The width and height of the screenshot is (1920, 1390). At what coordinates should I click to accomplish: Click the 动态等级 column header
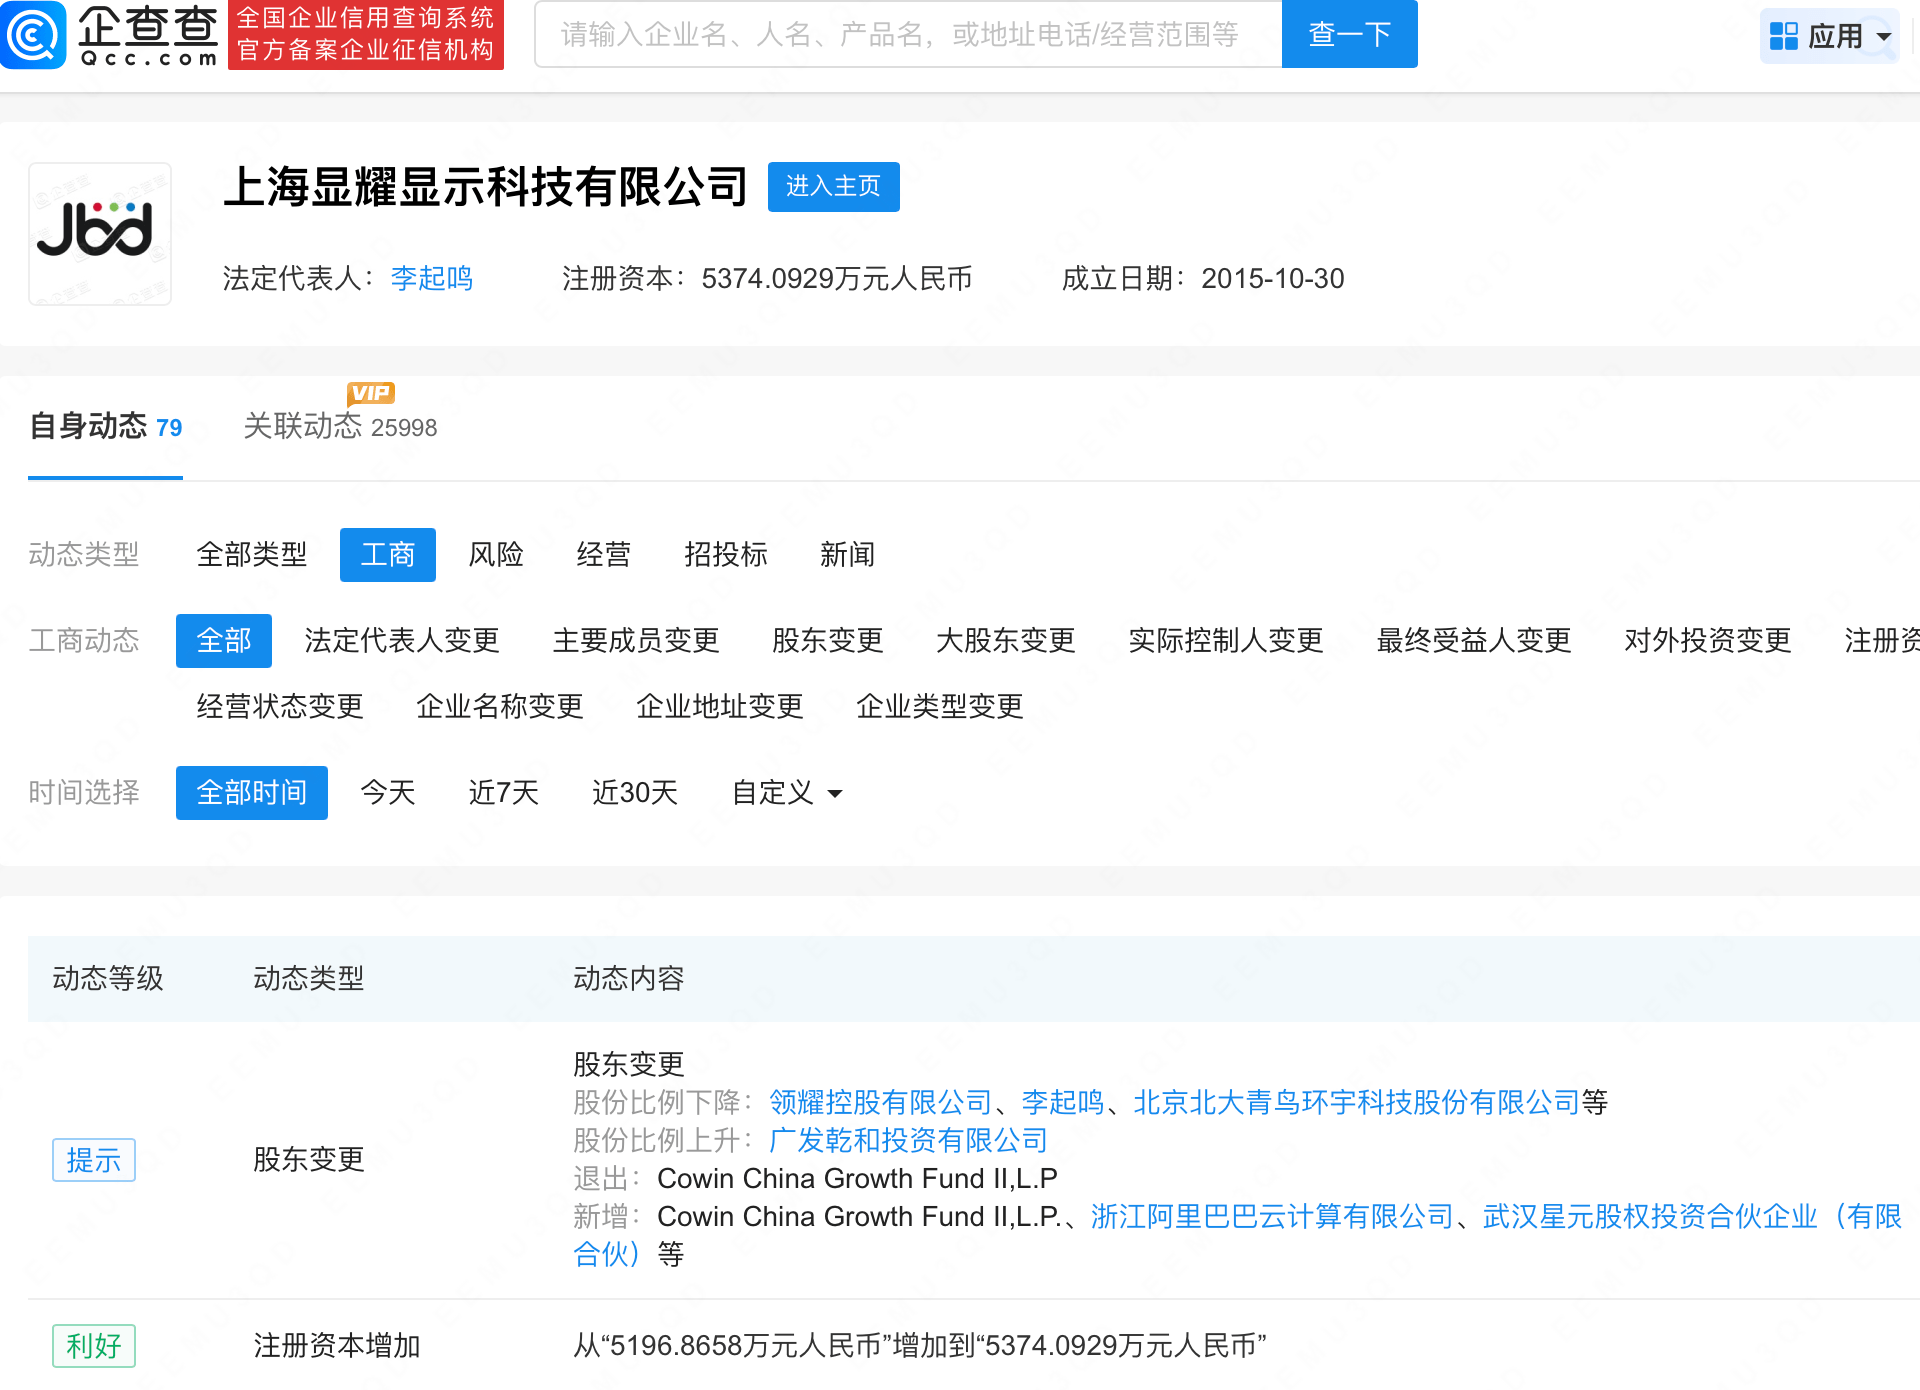[108, 978]
